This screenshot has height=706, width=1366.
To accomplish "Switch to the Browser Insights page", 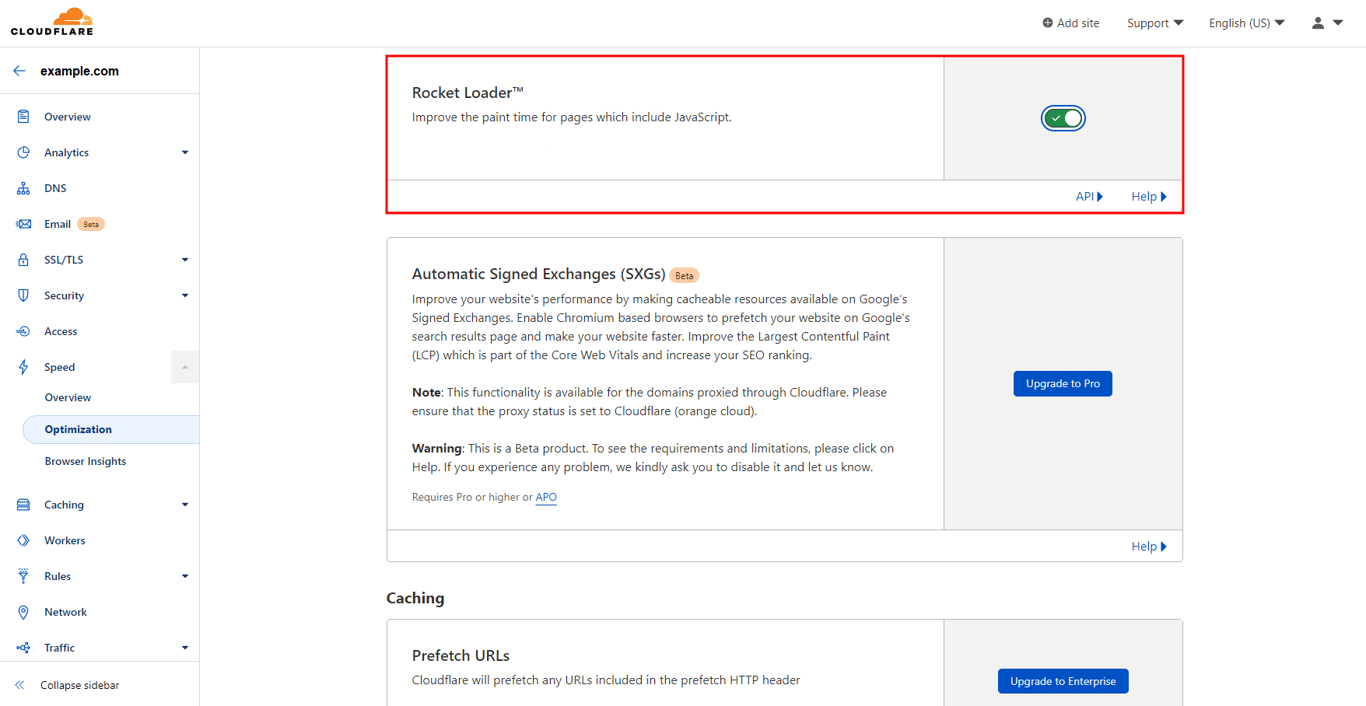I will [85, 461].
